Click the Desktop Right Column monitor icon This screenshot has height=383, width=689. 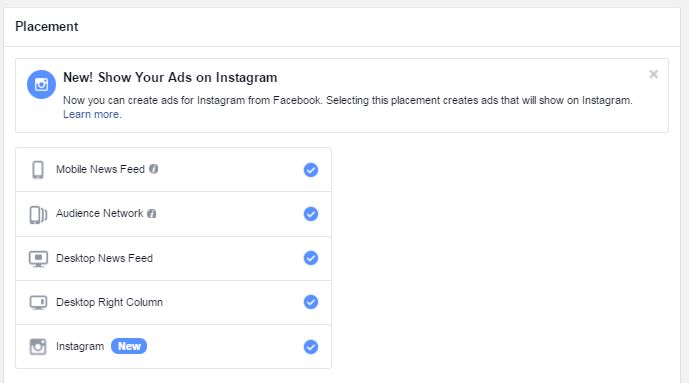pyautogui.click(x=38, y=303)
